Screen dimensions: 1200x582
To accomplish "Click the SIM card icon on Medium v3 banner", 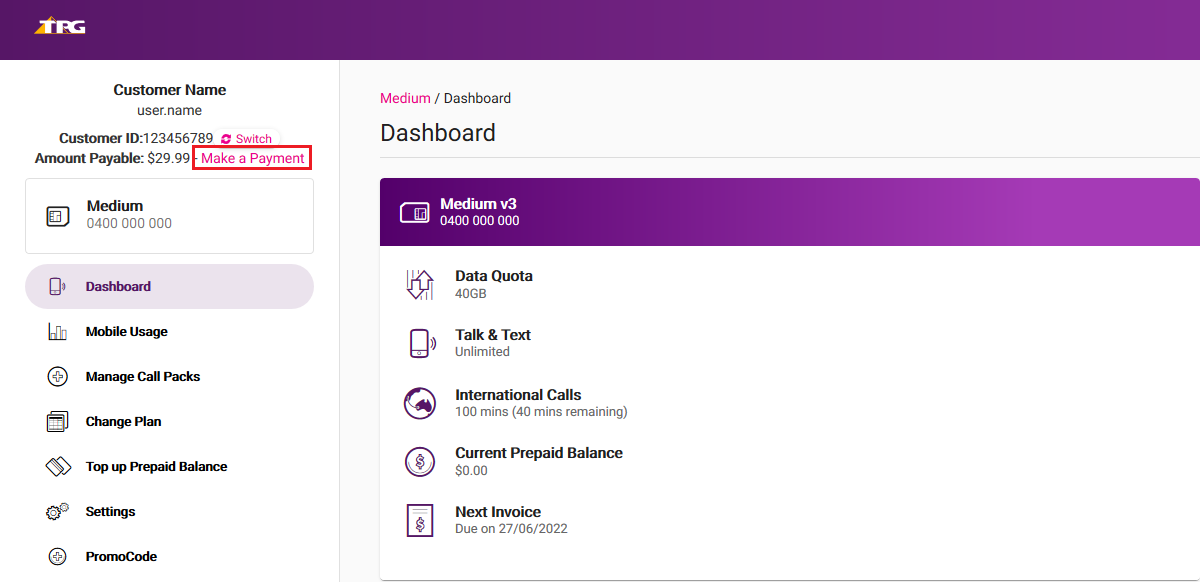I will pyautogui.click(x=414, y=212).
